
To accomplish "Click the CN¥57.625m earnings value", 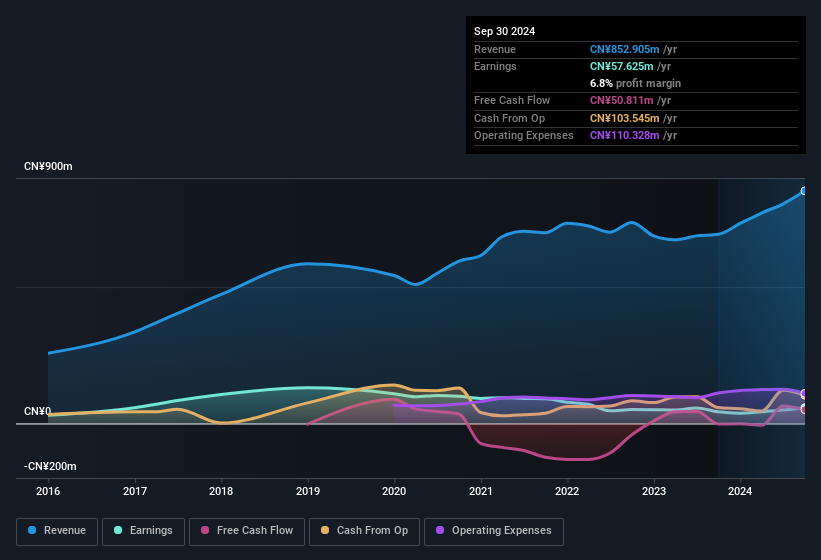I will click(x=622, y=66).
